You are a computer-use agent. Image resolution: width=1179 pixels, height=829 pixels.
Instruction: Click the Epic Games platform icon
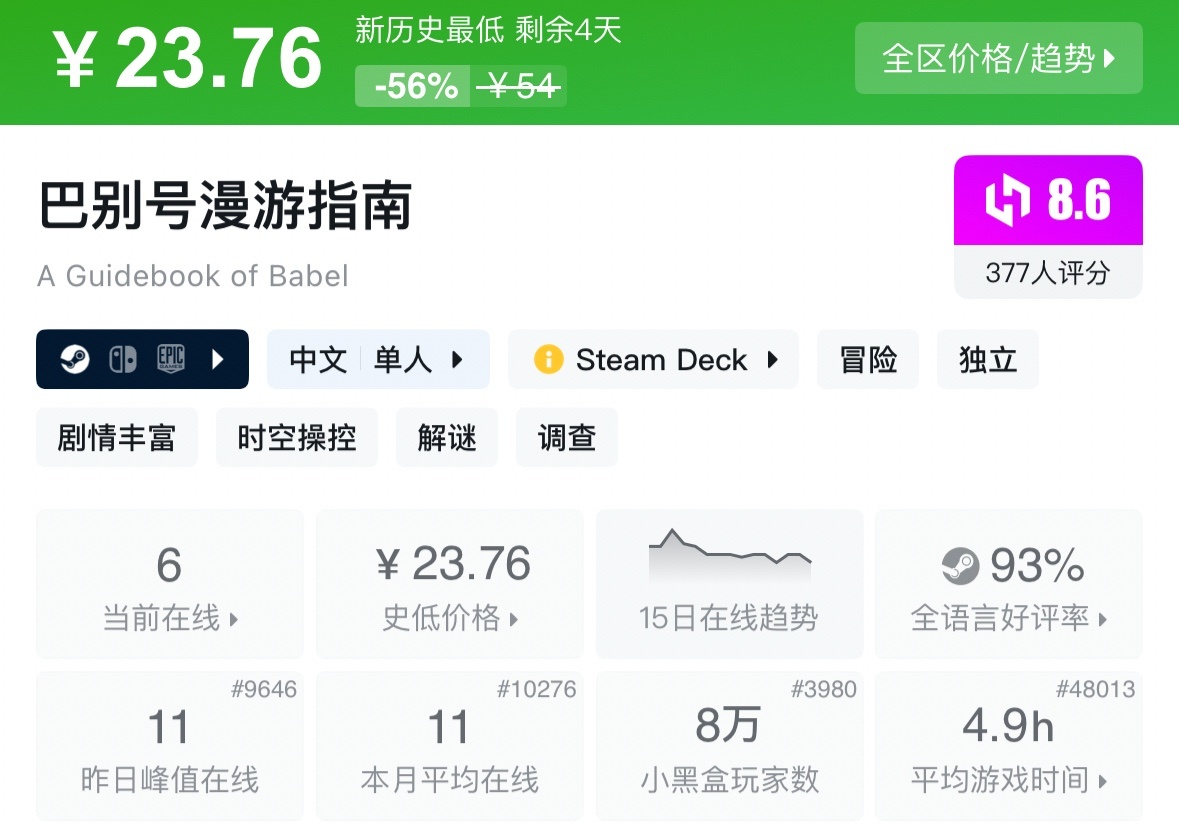tap(171, 359)
